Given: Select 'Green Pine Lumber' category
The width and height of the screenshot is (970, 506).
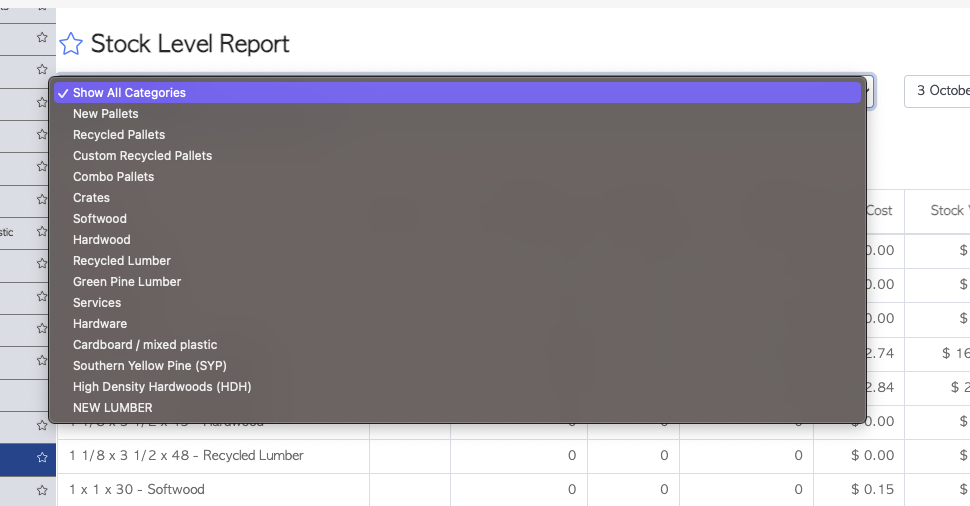Looking at the screenshot, I should [x=457, y=282].
